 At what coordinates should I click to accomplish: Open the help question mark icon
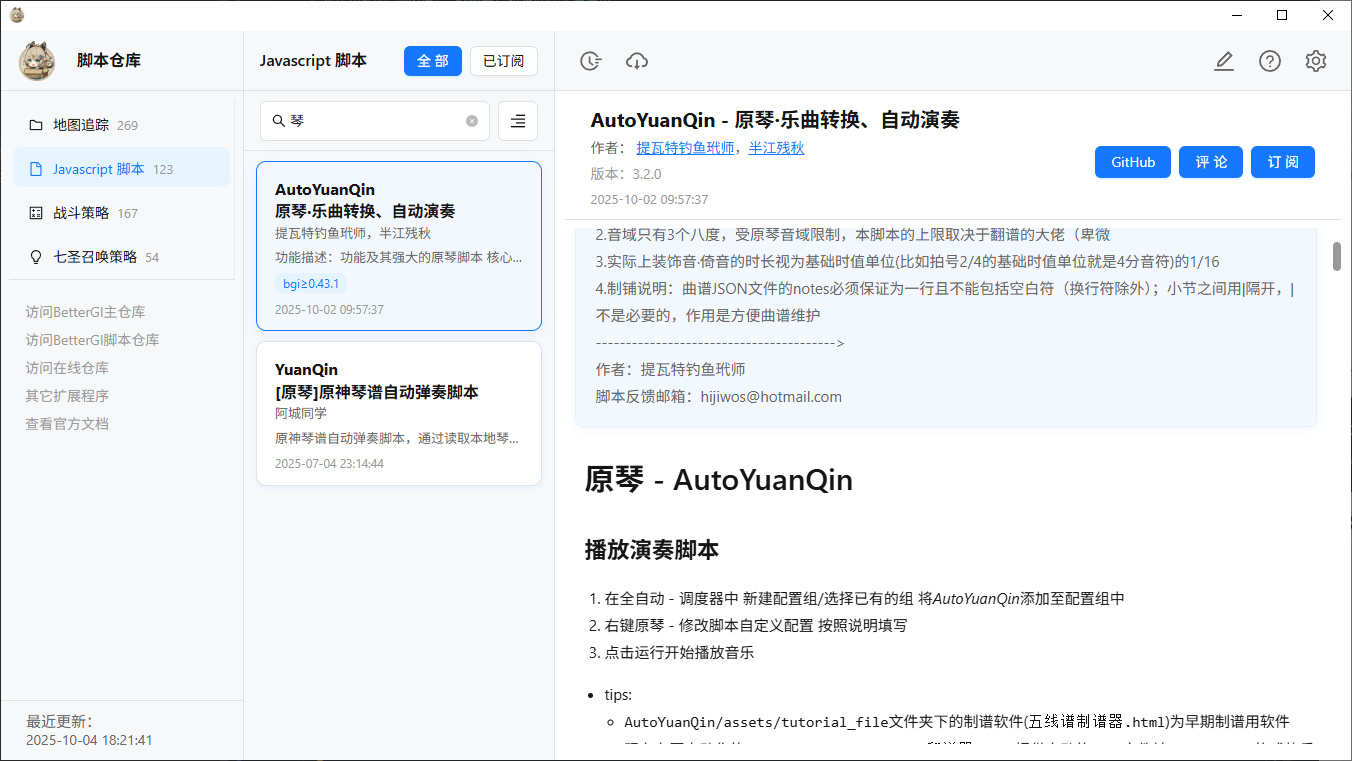tap(1270, 61)
